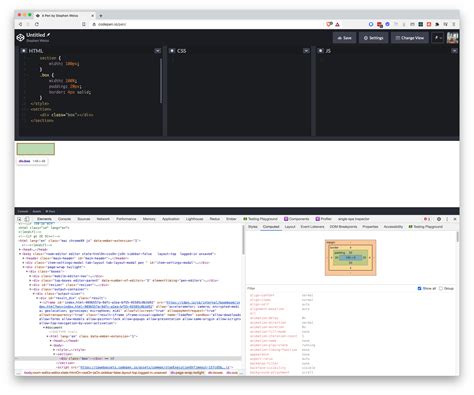Expand the head element in DOM tree
Screen dimensions: 474x395
pos(21,249)
